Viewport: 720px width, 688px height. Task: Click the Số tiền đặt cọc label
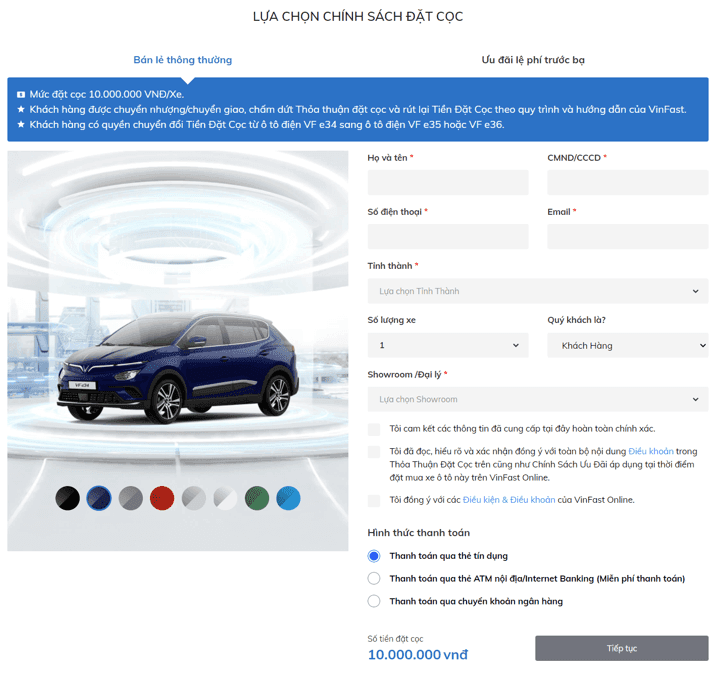coord(395,639)
